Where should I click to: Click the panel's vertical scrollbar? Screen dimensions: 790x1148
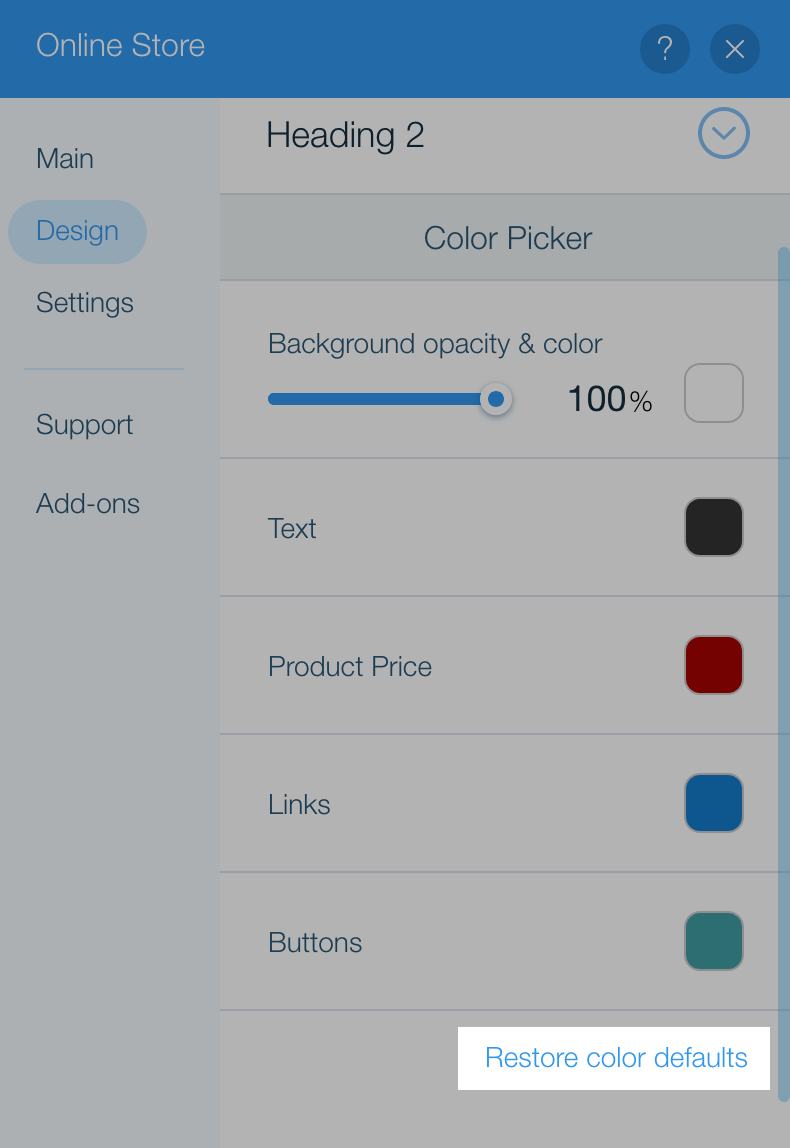pos(784,674)
